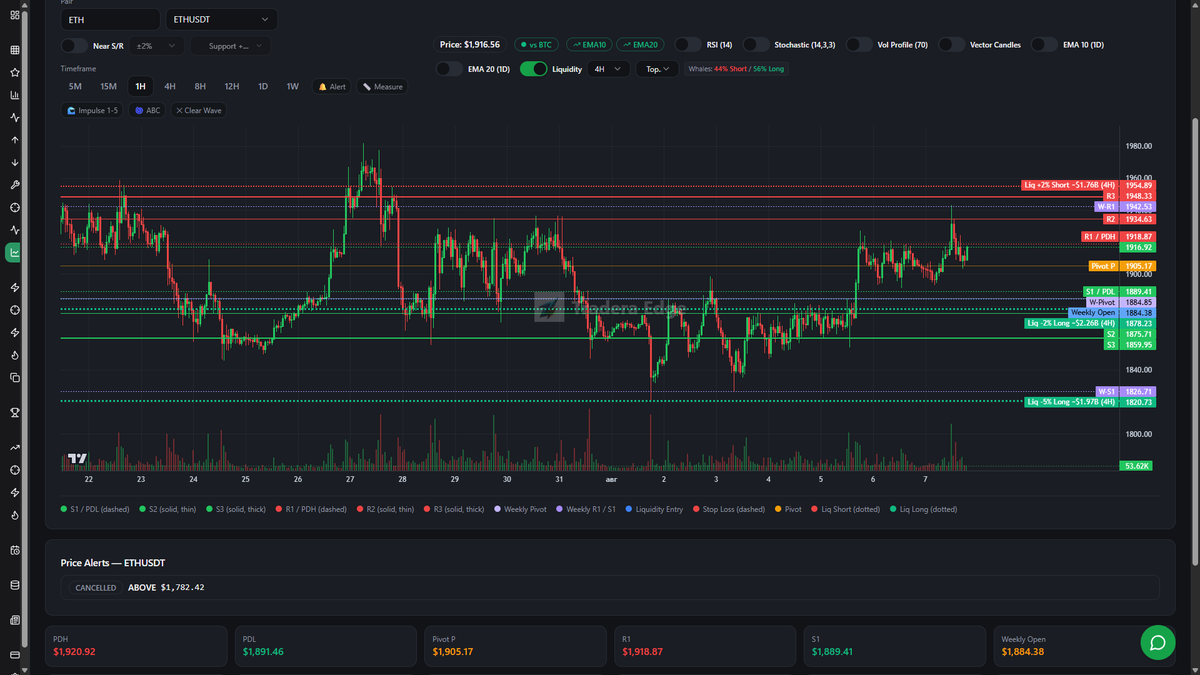Click the EMA10 chip button
Viewport: 1200px width, 675px height.
(589, 45)
